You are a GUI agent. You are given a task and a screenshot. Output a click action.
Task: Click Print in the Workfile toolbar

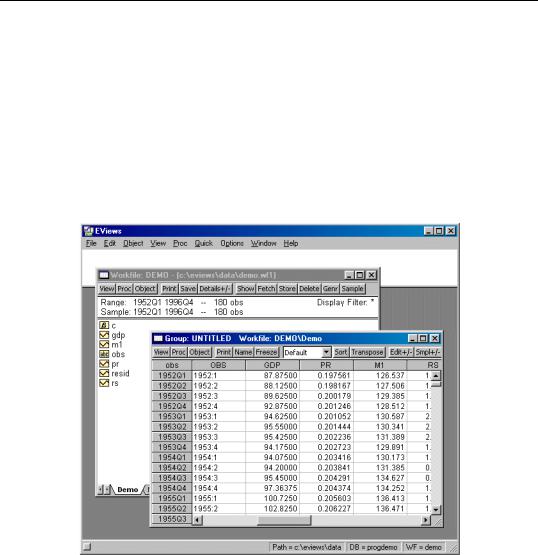[169, 289]
